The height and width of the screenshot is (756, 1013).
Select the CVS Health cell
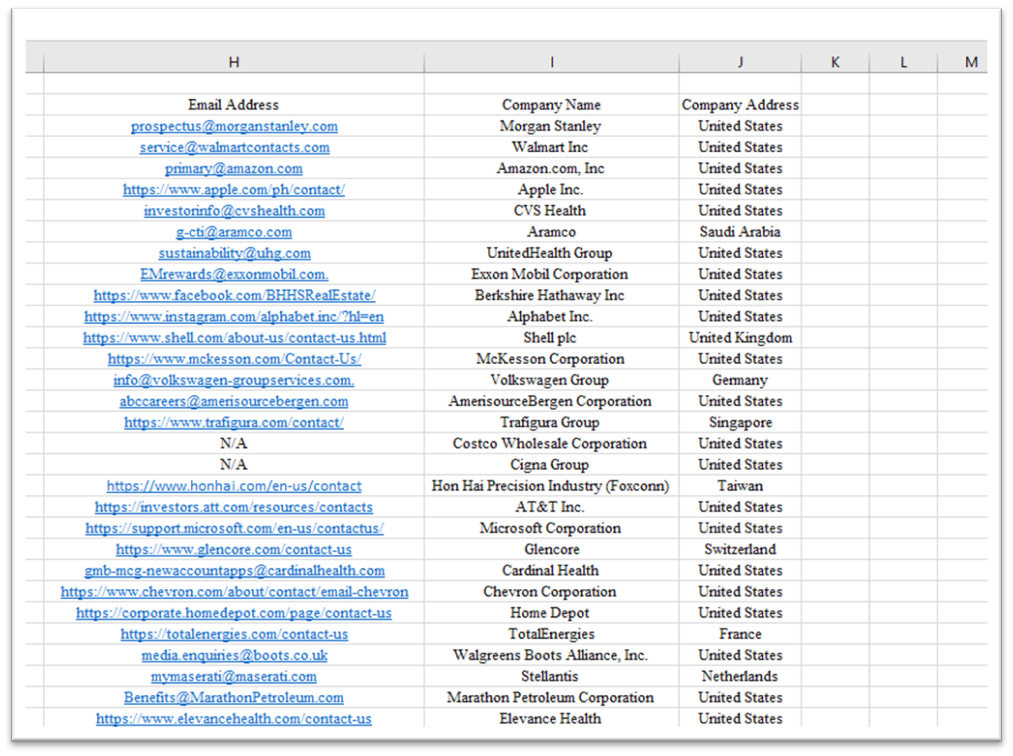point(552,211)
